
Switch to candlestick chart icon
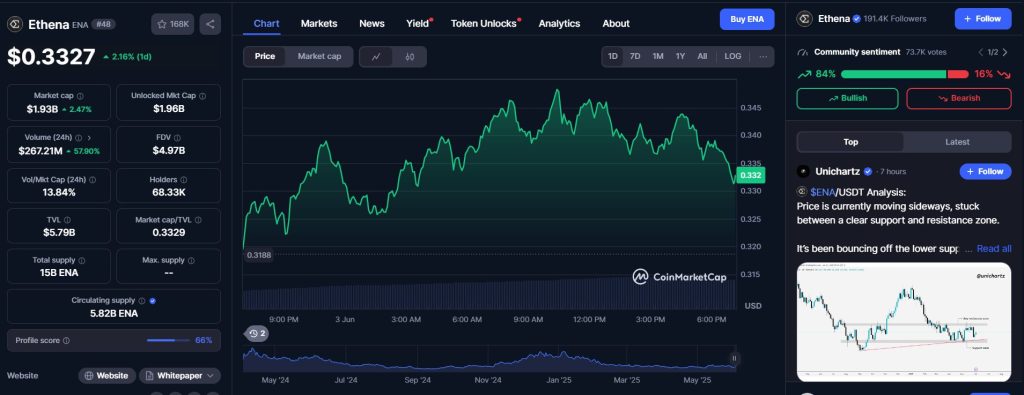pos(409,57)
